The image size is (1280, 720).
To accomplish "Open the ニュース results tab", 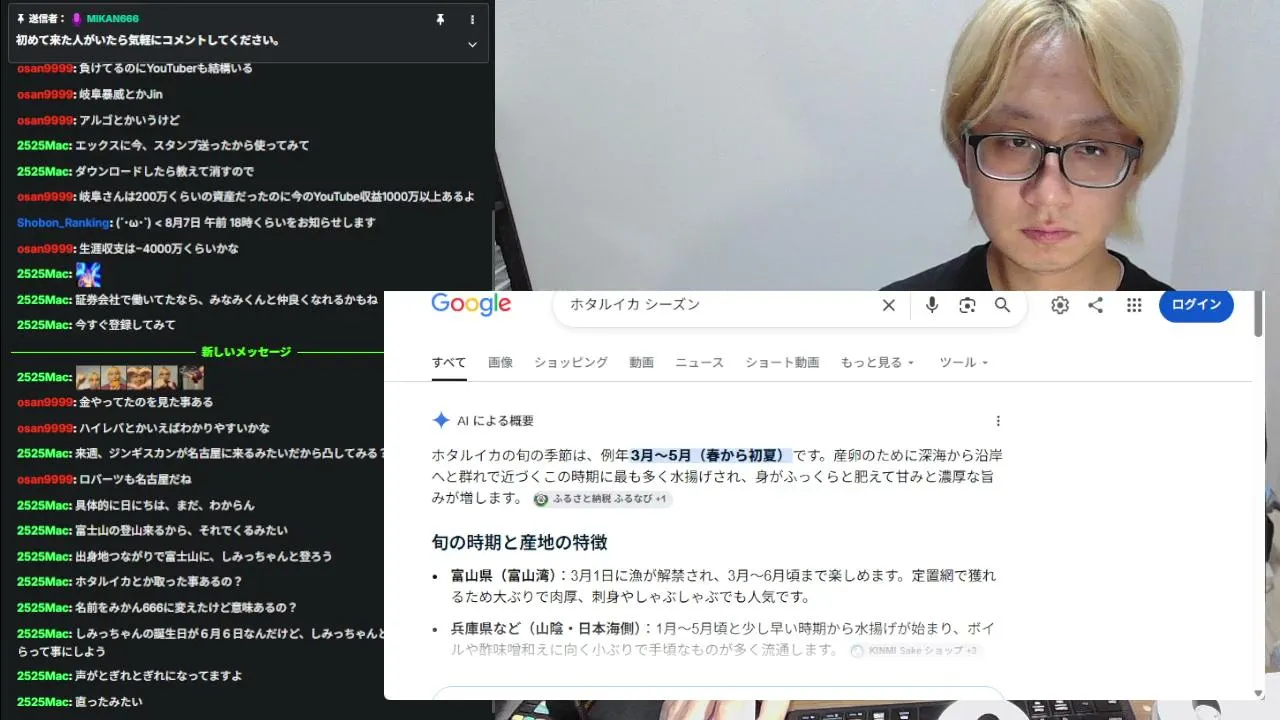I will 699,362.
